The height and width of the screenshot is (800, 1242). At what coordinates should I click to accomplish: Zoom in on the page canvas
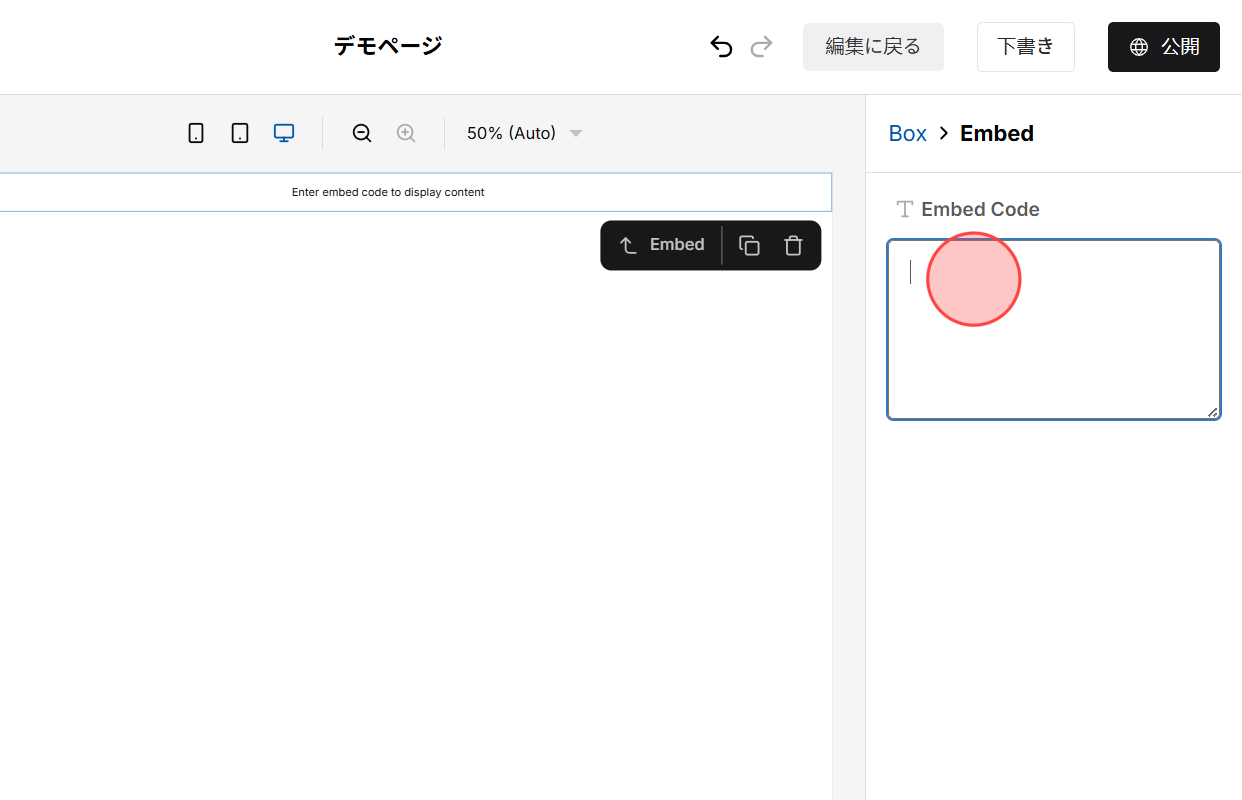(405, 132)
